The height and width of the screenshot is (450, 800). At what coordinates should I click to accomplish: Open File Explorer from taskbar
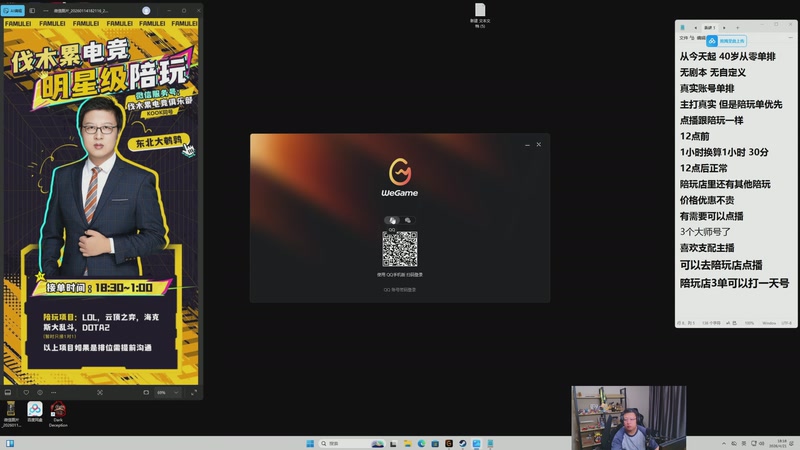pyautogui.click(x=407, y=443)
